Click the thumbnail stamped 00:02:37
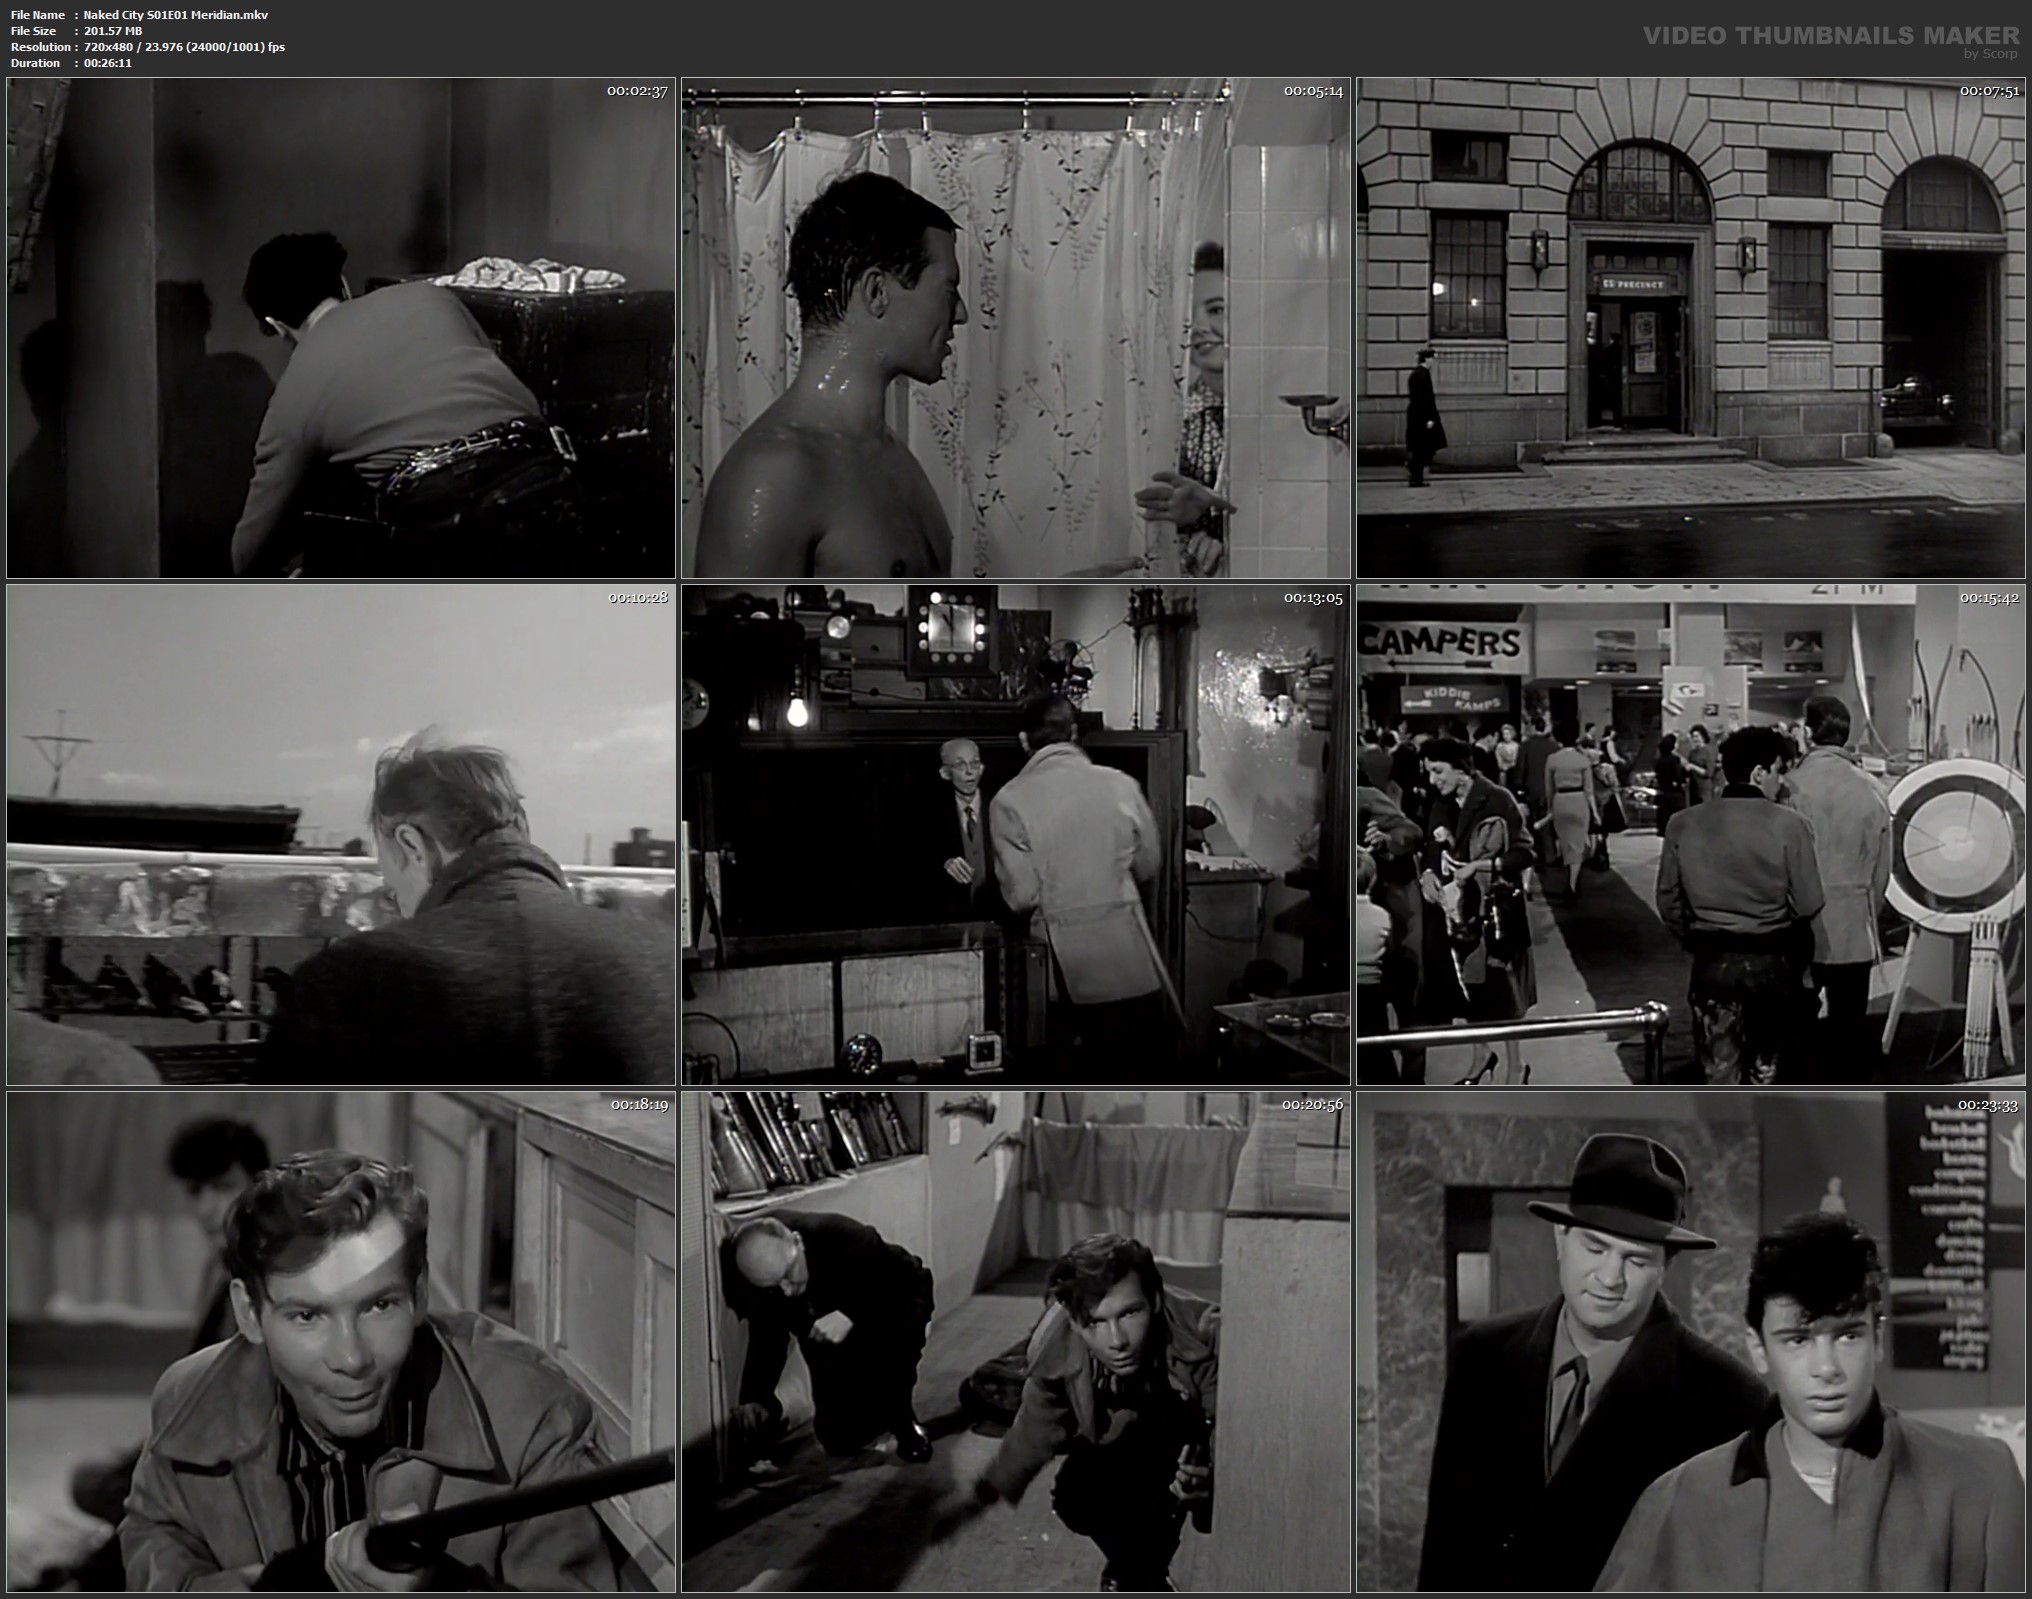 tap(340, 328)
